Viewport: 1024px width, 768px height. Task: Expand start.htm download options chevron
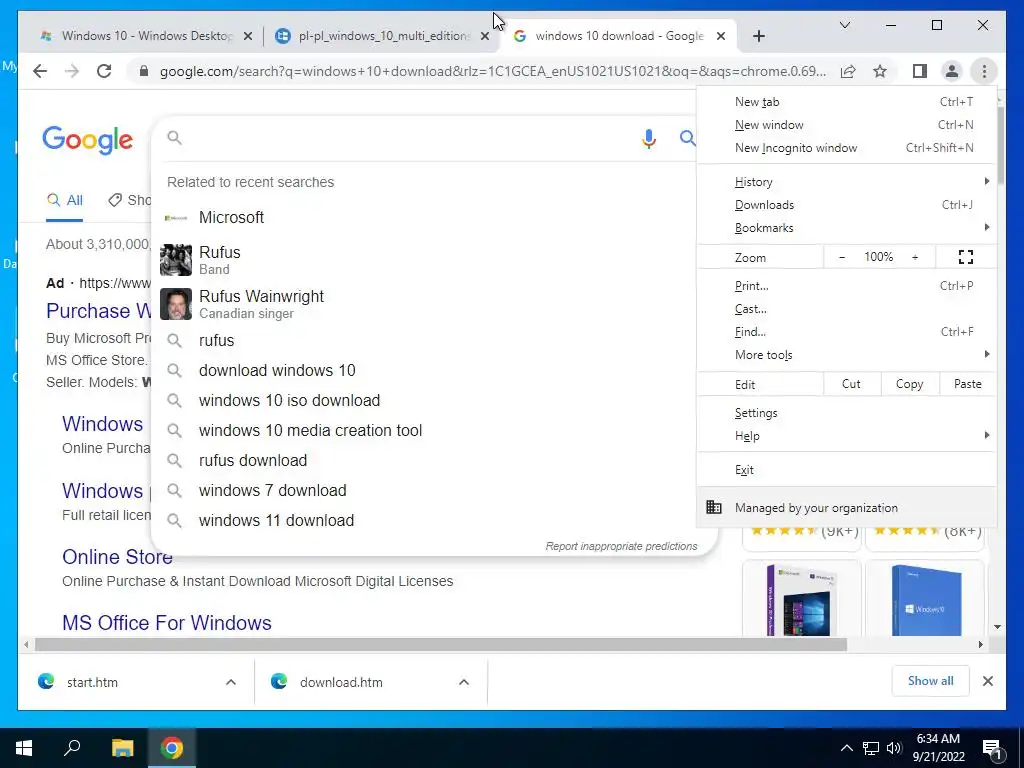[x=231, y=682]
